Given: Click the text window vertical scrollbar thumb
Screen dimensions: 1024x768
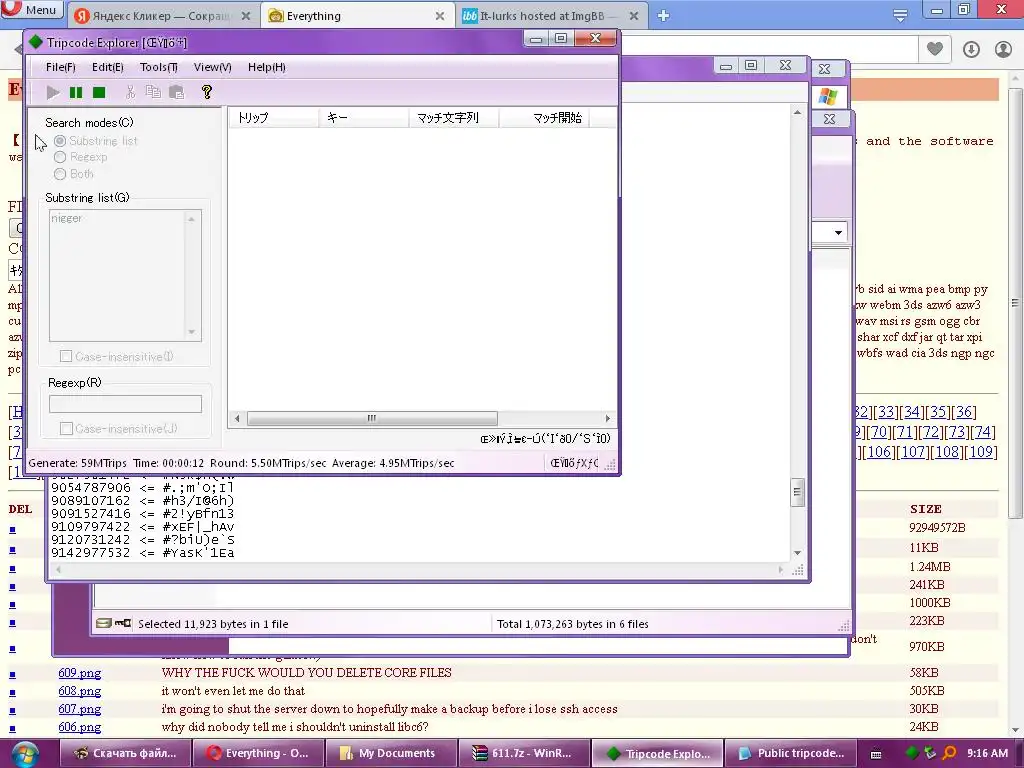Looking at the screenshot, I should 797,492.
